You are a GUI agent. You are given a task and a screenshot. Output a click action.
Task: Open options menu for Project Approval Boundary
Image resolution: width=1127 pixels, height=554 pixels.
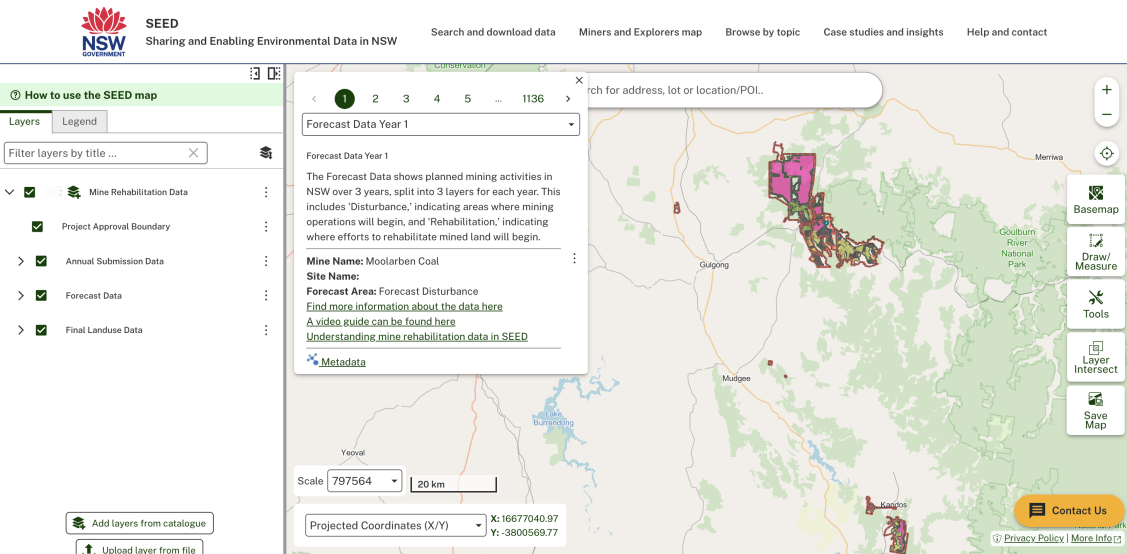[x=266, y=226]
